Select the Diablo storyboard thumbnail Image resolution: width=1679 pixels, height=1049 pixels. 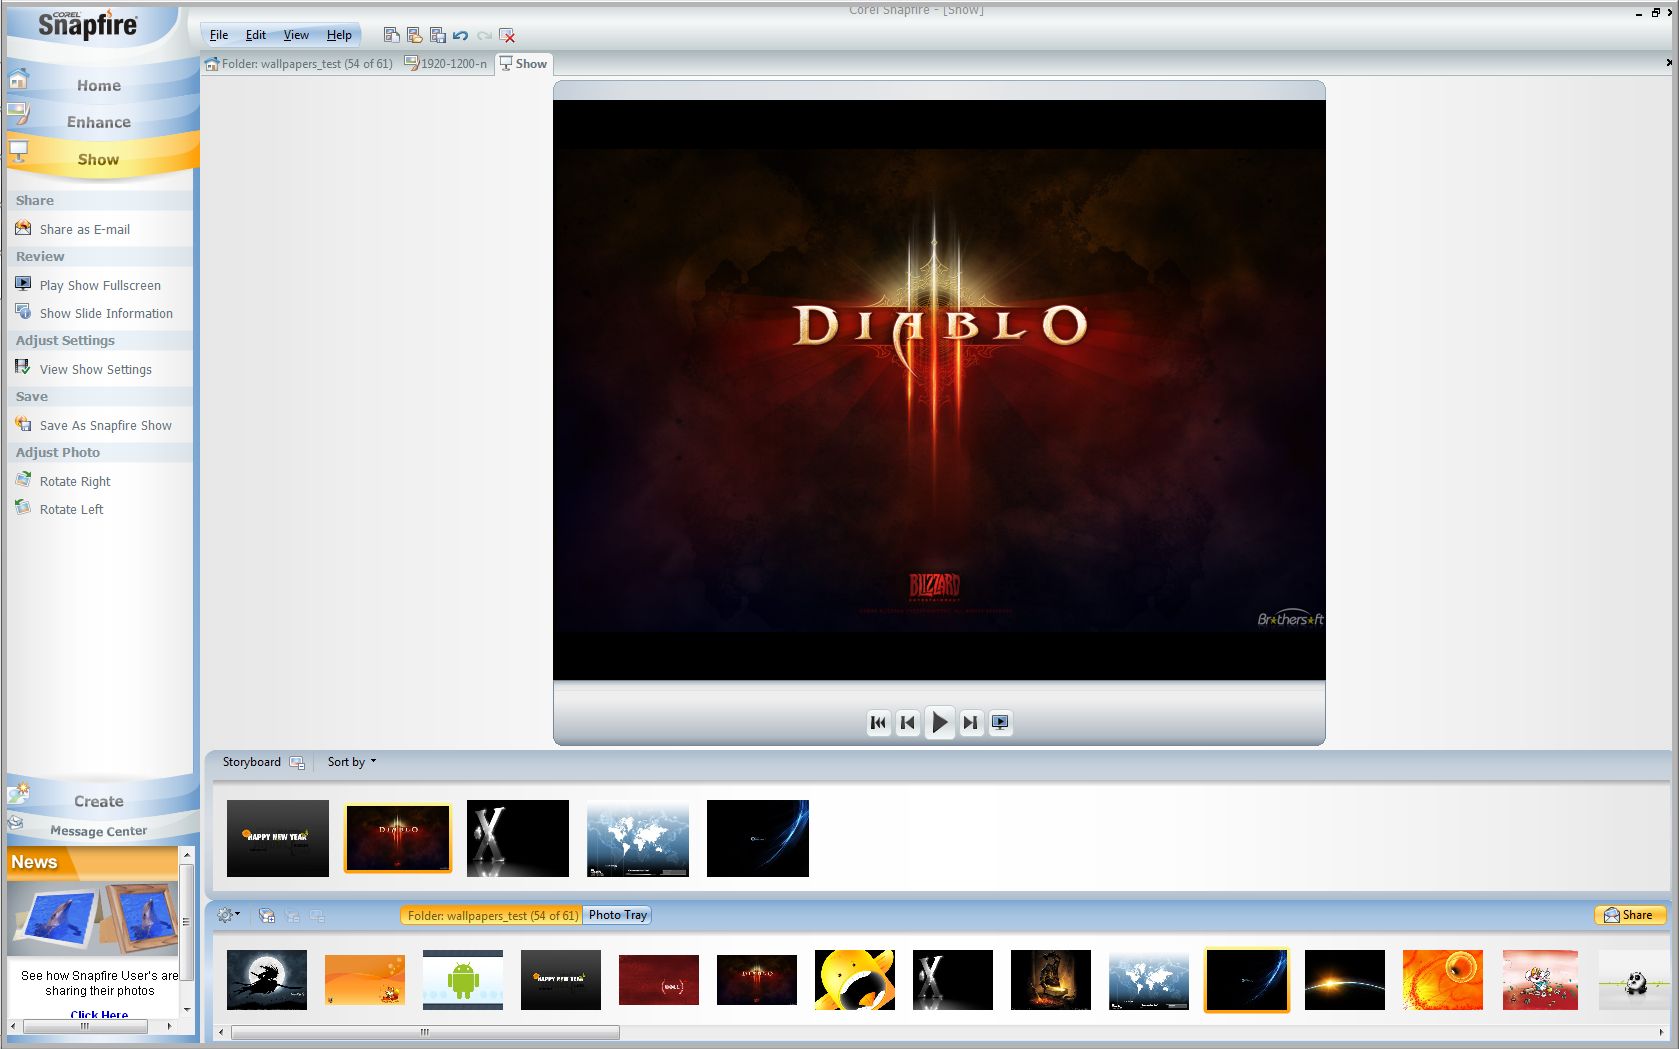[x=398, y=838]
